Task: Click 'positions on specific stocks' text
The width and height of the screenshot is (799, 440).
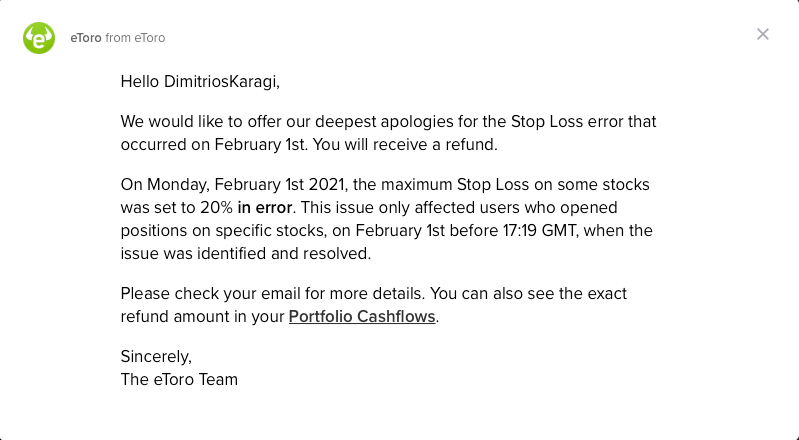Action: 224,230
